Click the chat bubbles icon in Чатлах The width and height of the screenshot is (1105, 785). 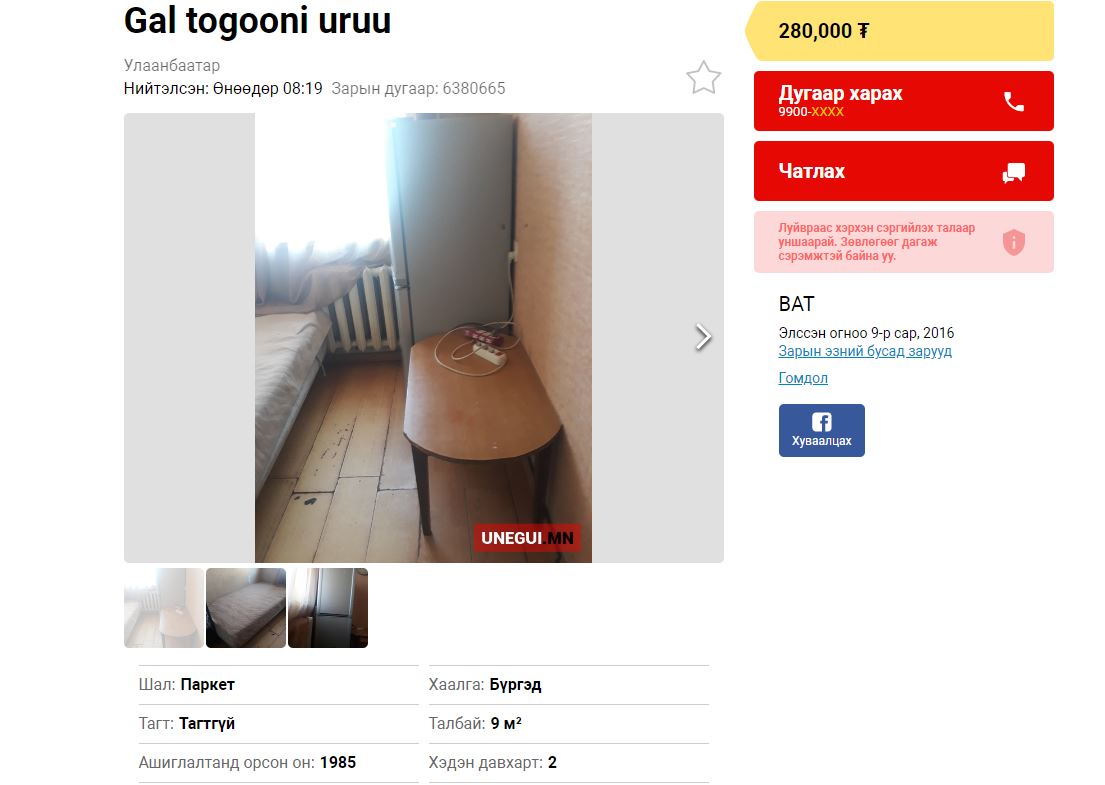pos(1013,172)
